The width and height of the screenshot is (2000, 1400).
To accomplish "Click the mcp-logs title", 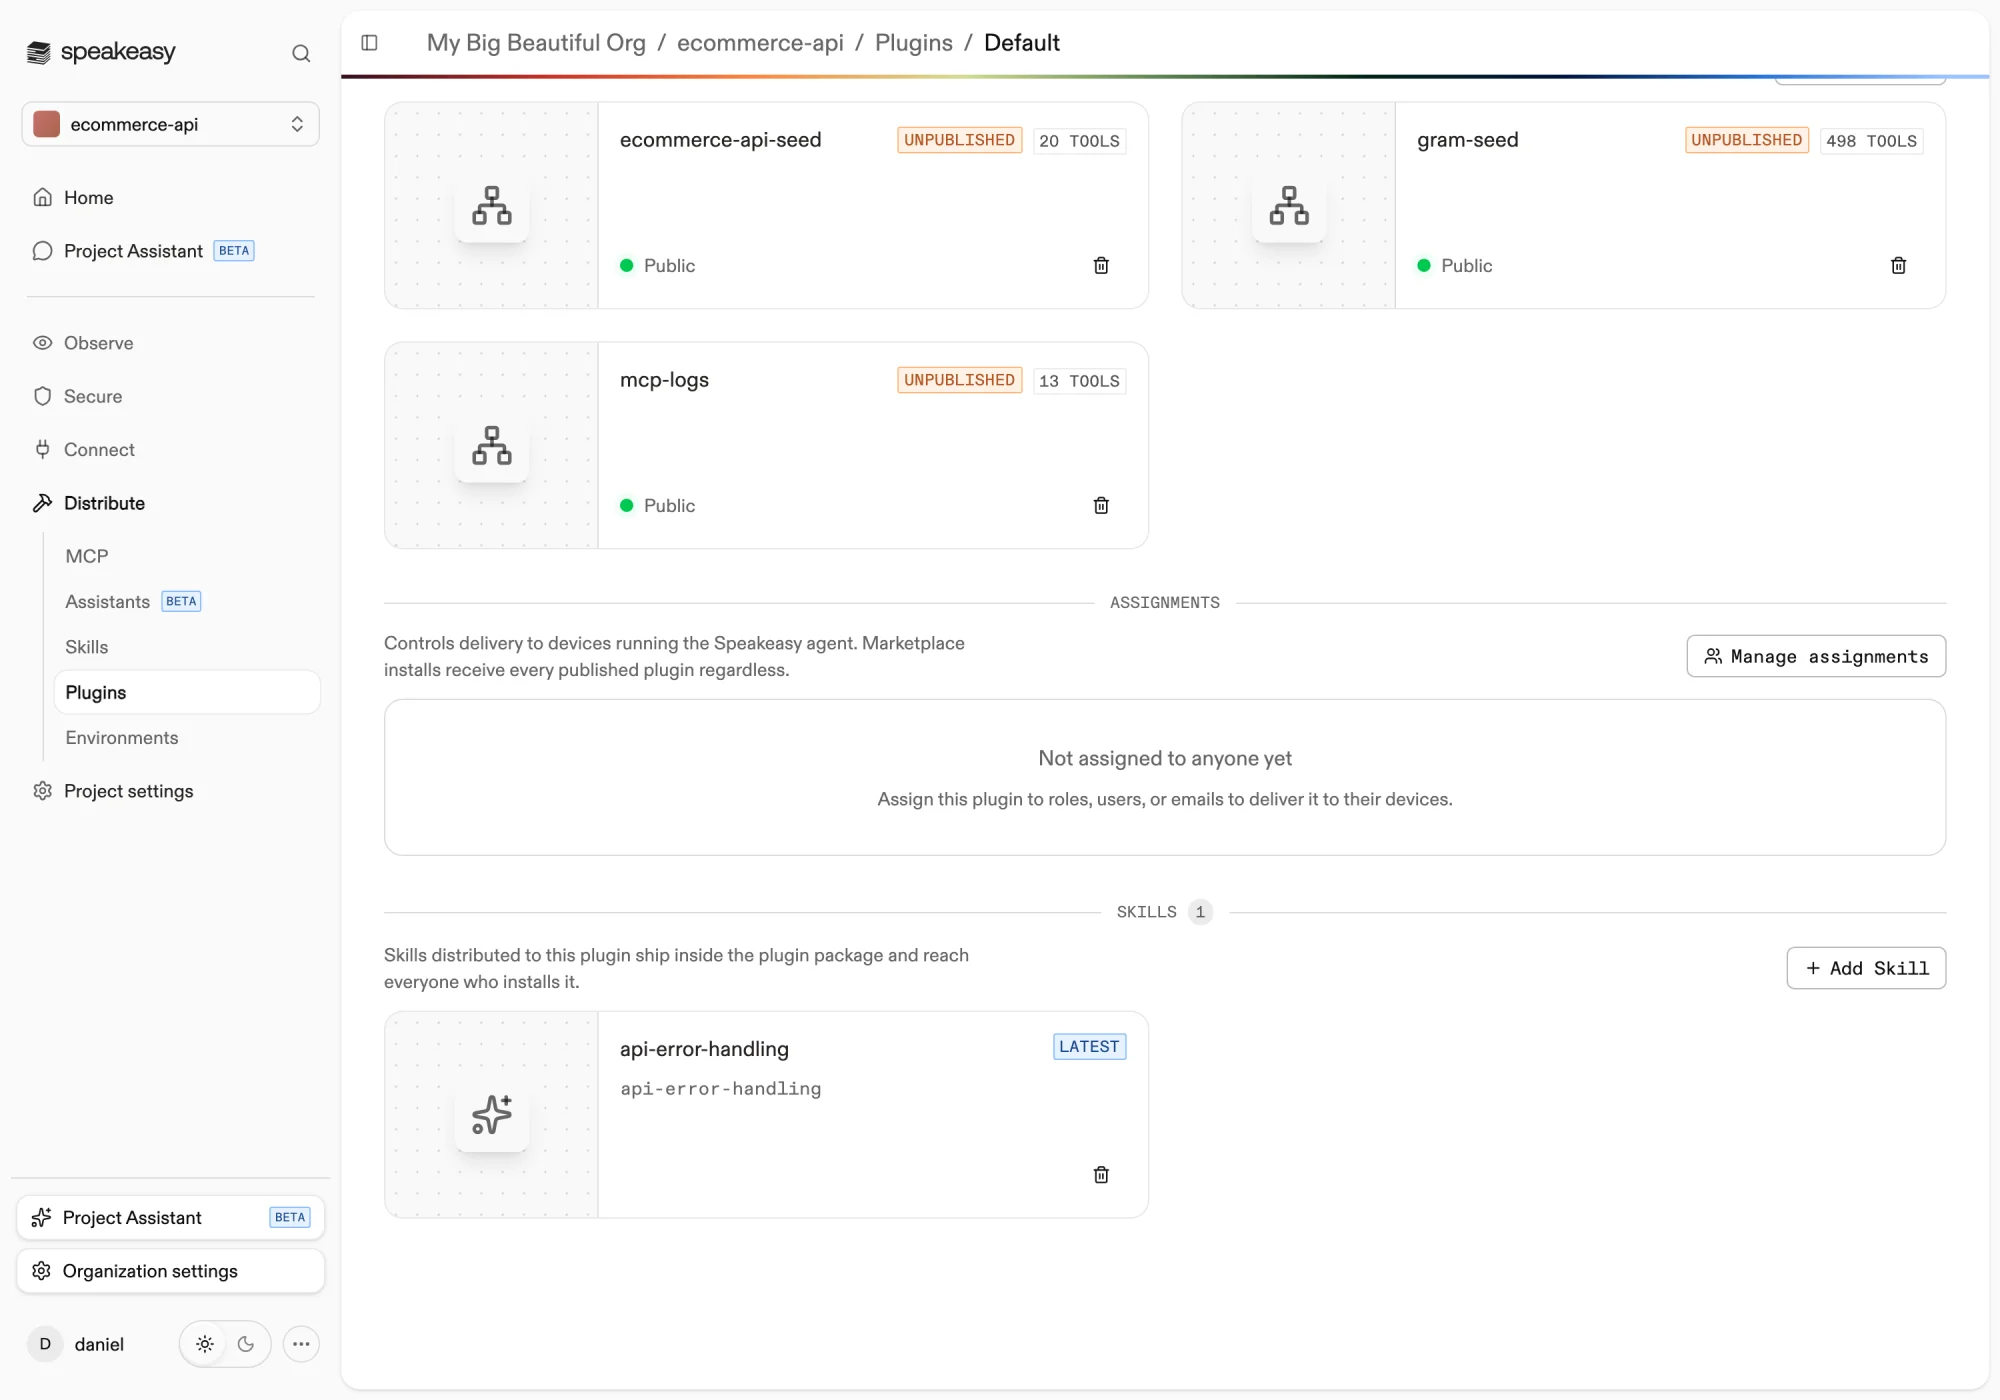I will (664, 380).
